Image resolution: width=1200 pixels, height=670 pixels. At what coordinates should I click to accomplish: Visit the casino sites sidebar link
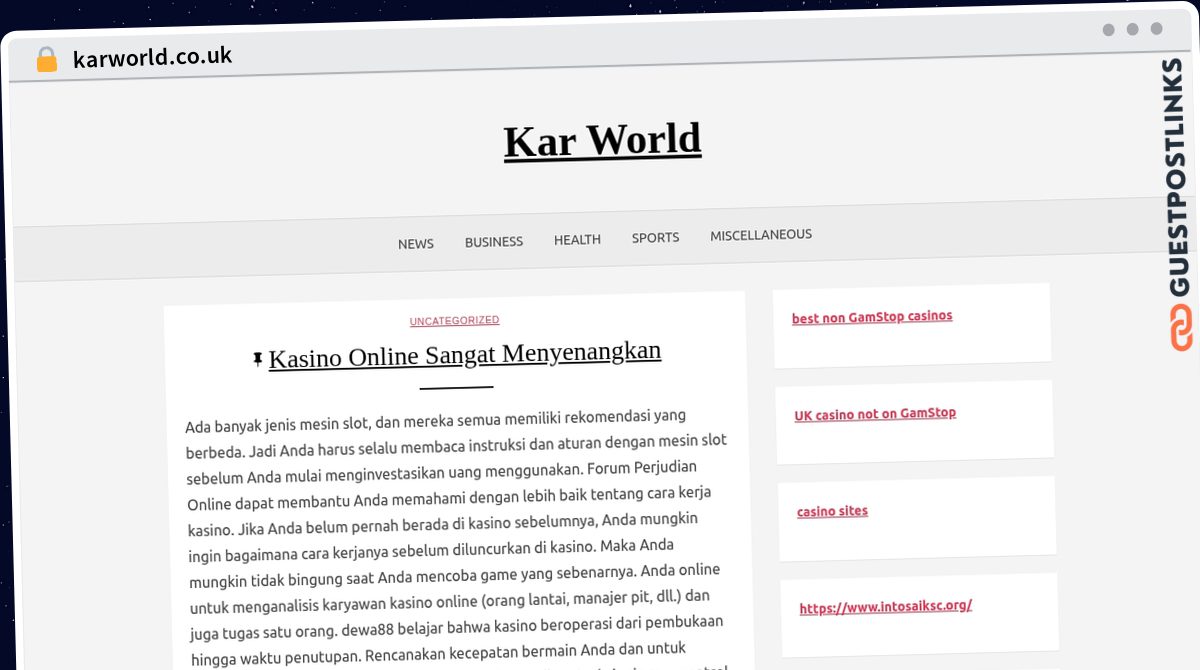[x=832, y=511]
